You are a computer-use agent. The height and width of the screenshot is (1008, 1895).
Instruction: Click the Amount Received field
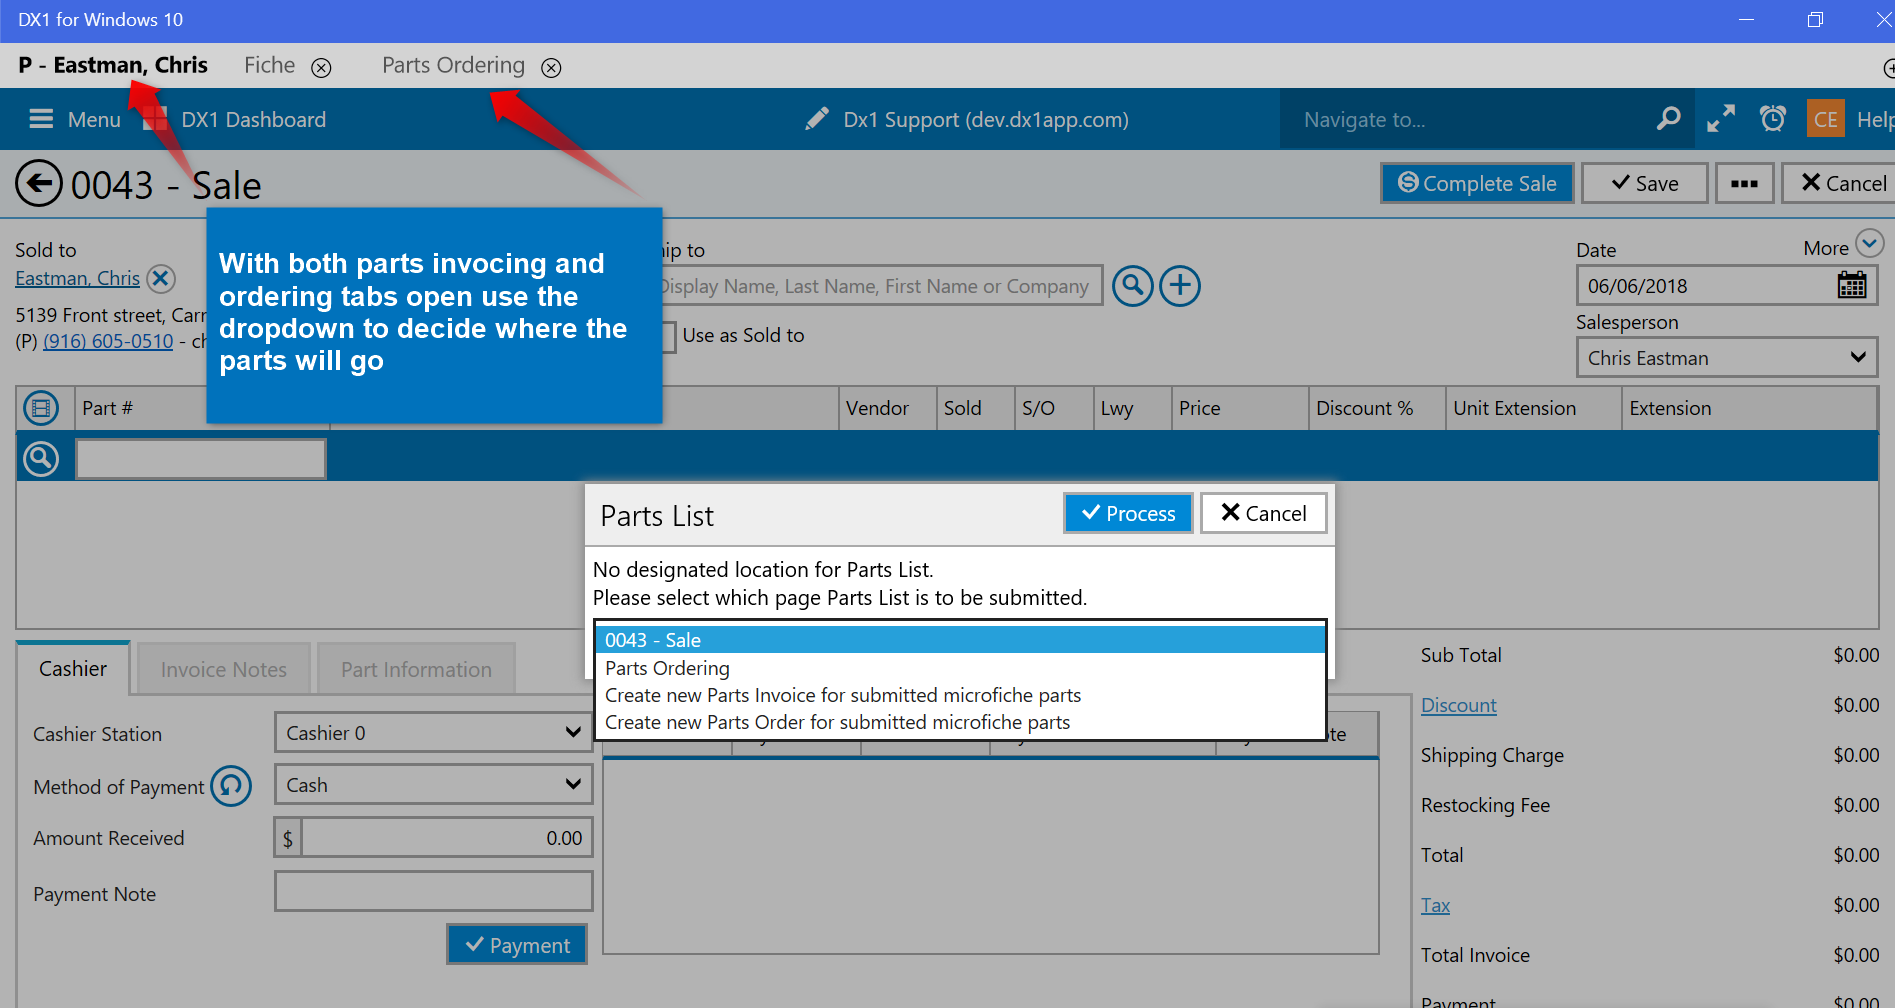[446, 838]
